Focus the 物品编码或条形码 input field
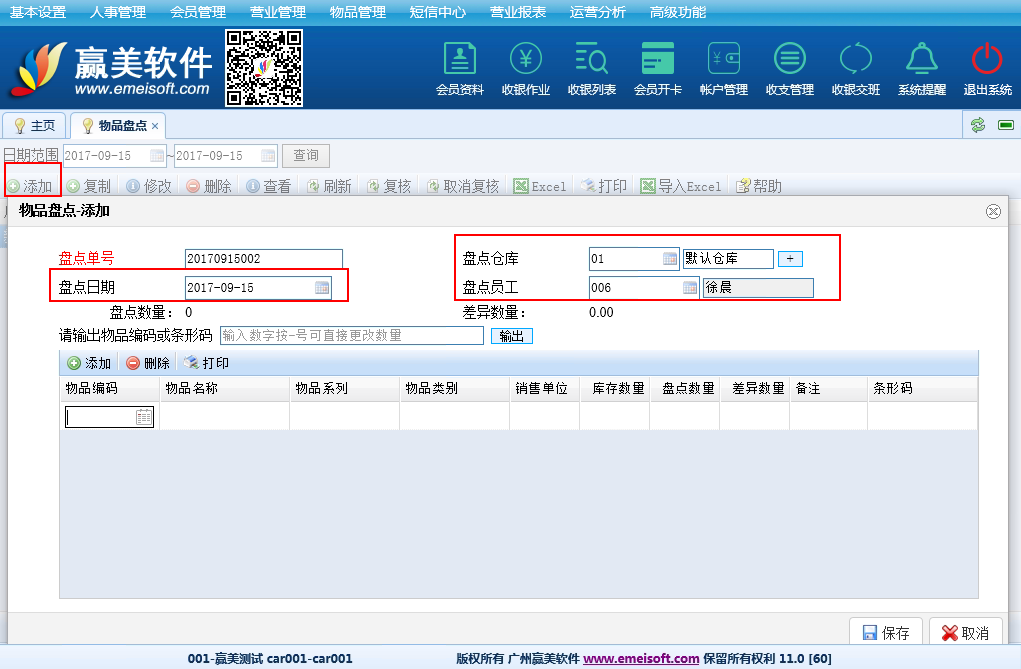This screenshot has width=1021, height=669. [x=350, y=336]
